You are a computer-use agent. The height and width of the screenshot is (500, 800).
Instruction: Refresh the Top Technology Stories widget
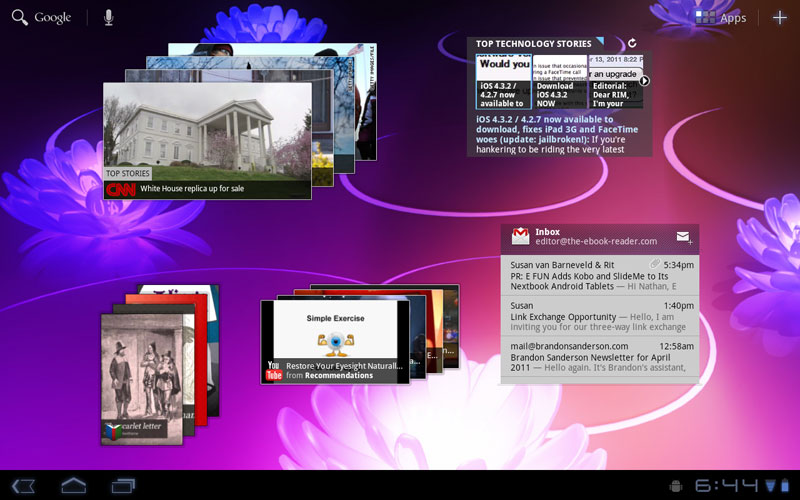click(x=632, y=43)
